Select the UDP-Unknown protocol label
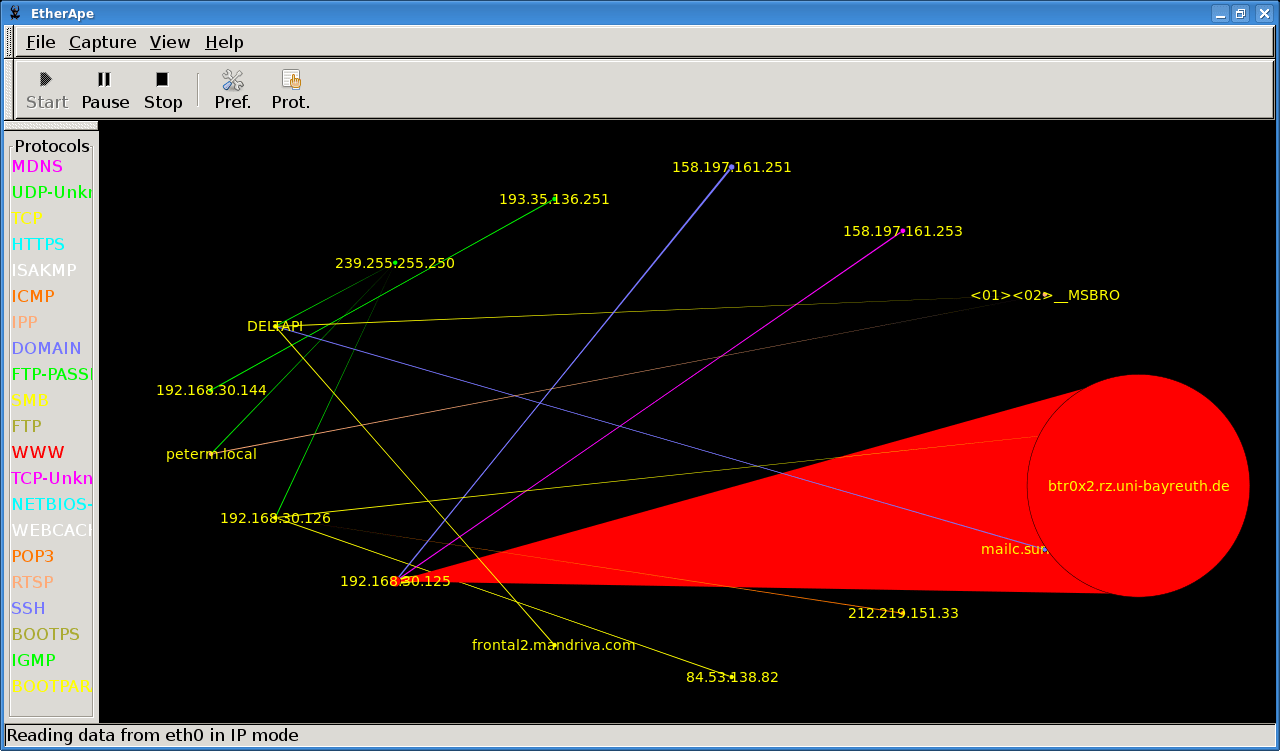Viewport: 1280px width, 751px height. (x=52, y=192)
